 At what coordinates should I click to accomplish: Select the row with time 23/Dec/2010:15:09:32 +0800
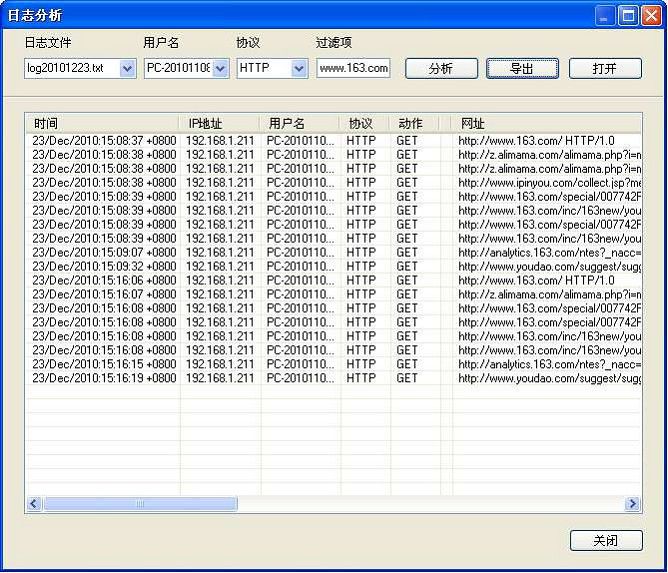coord(334,267)
